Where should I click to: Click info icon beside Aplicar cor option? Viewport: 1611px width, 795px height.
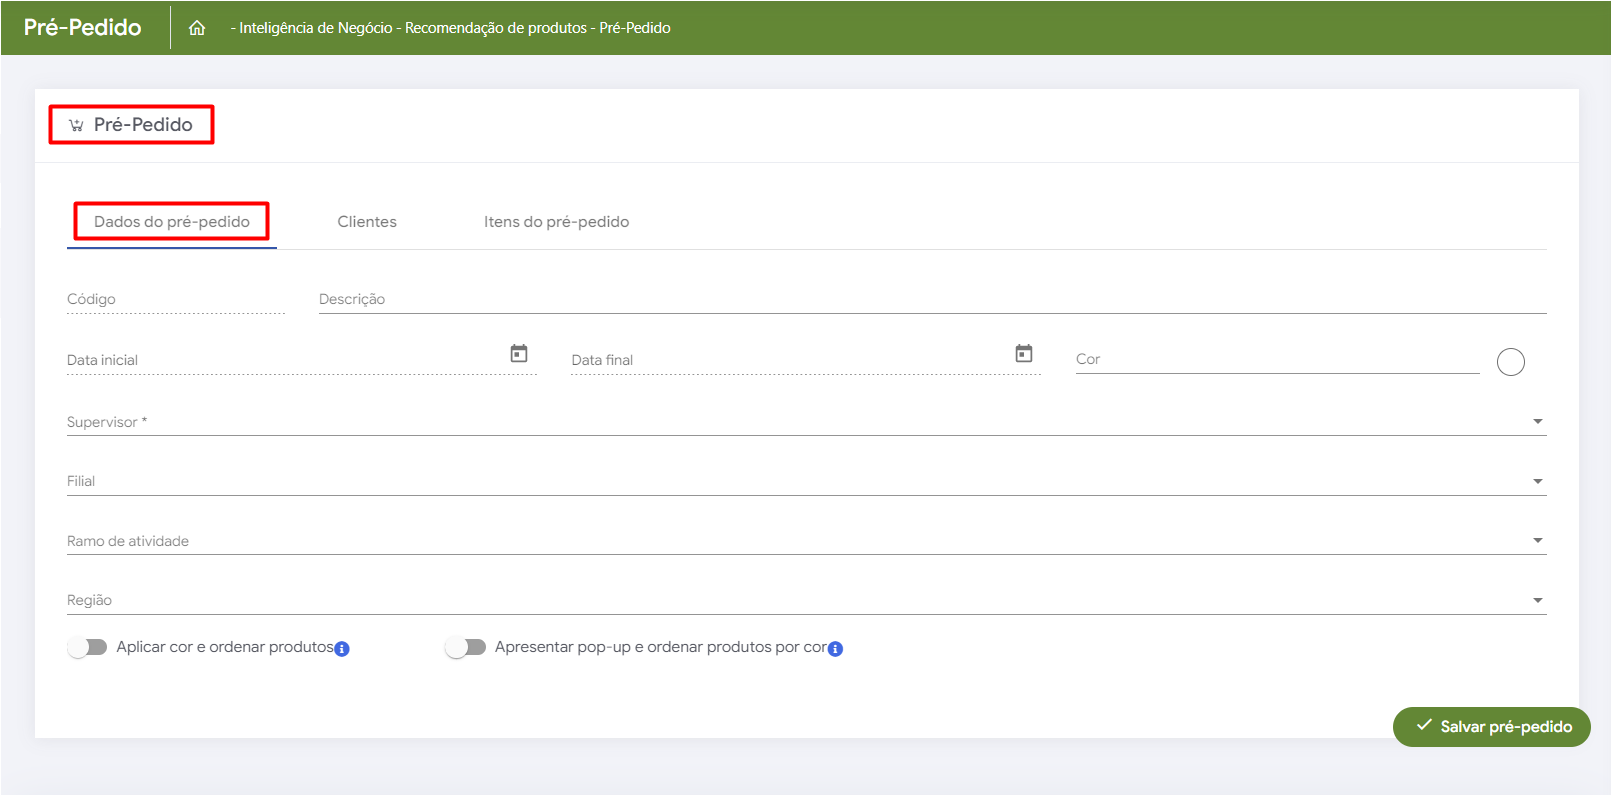pos(342,649)
